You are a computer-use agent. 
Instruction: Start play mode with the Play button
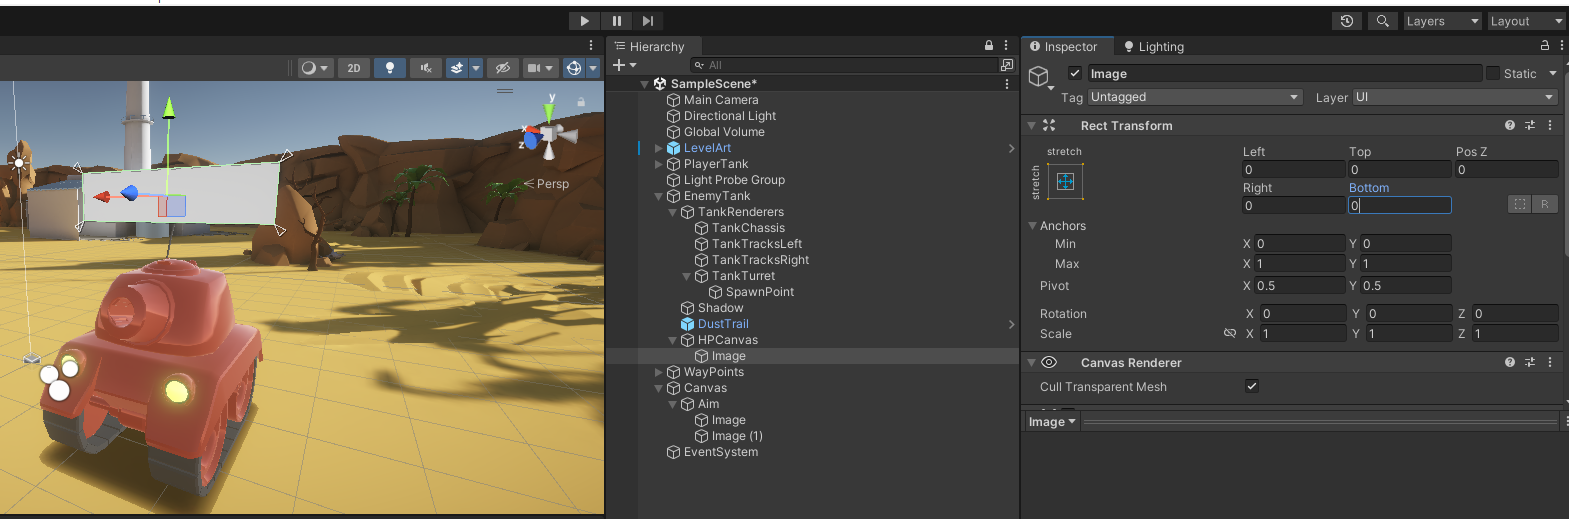[584, 21]
